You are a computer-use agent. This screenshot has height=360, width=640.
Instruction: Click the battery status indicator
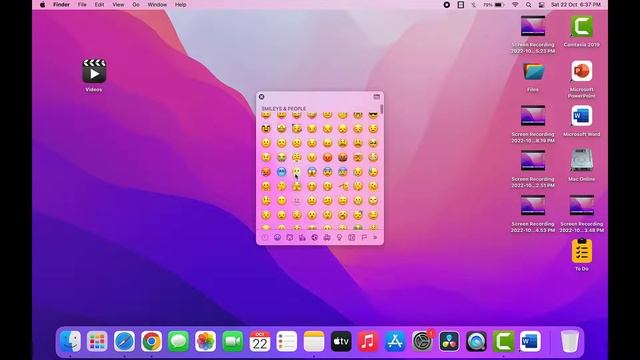click(493, 4)
